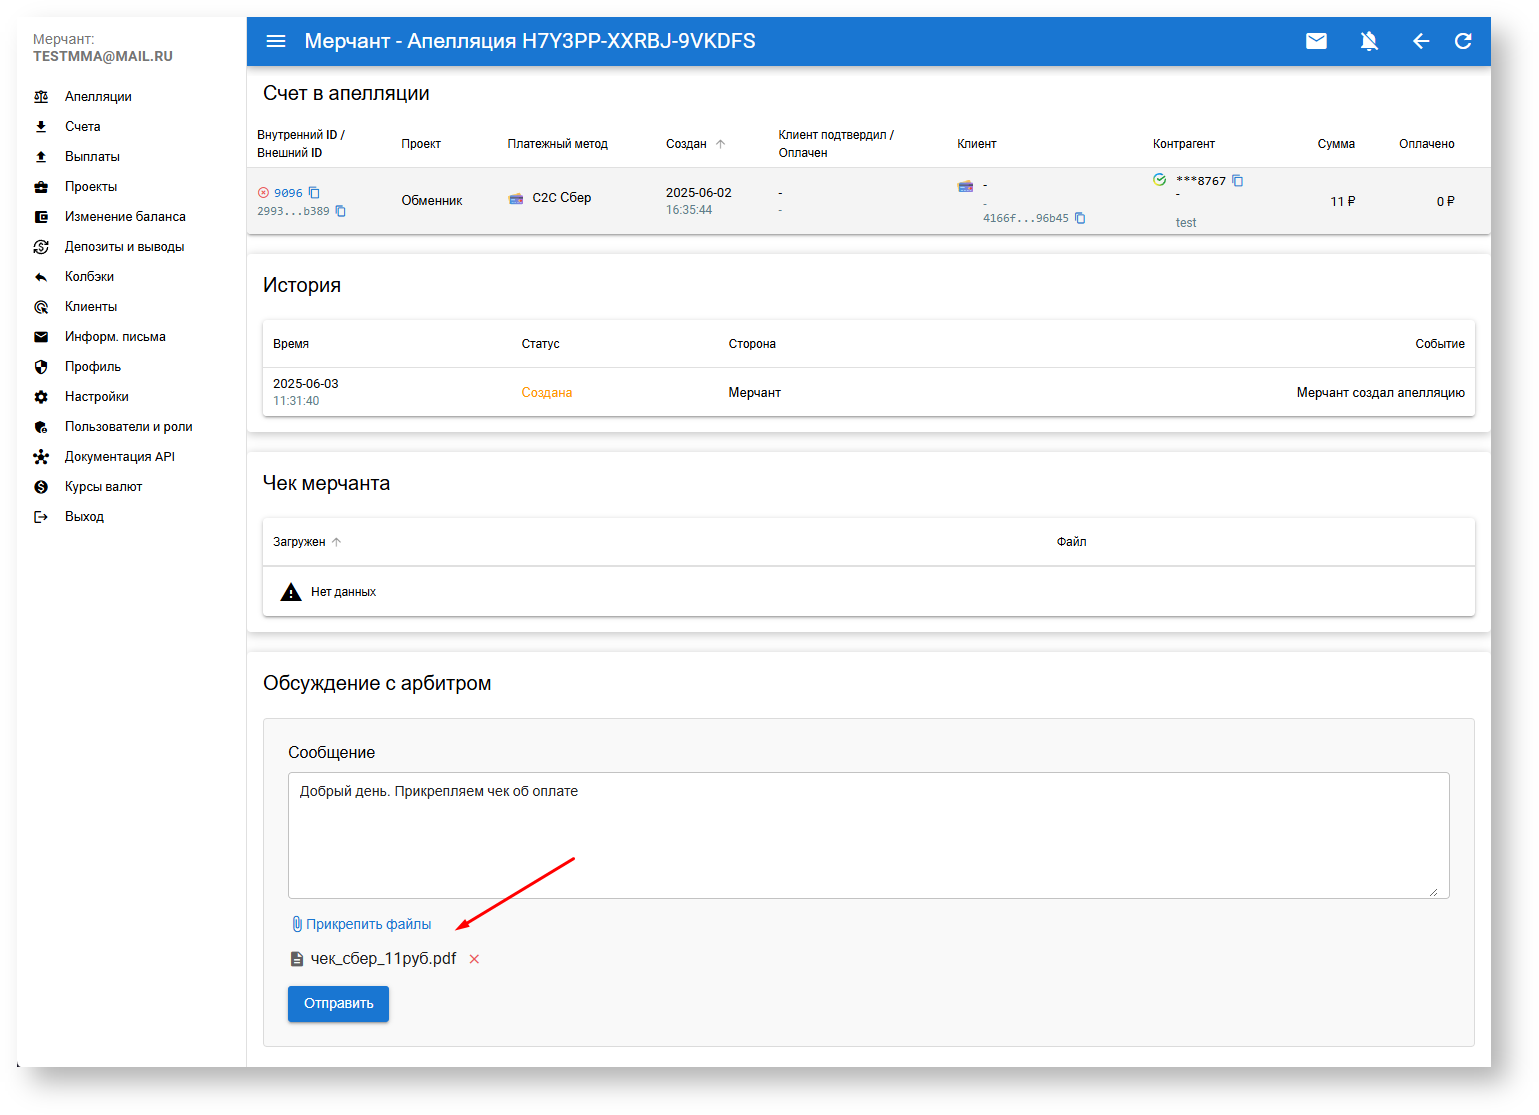Log out via Выход

(84, 517)
